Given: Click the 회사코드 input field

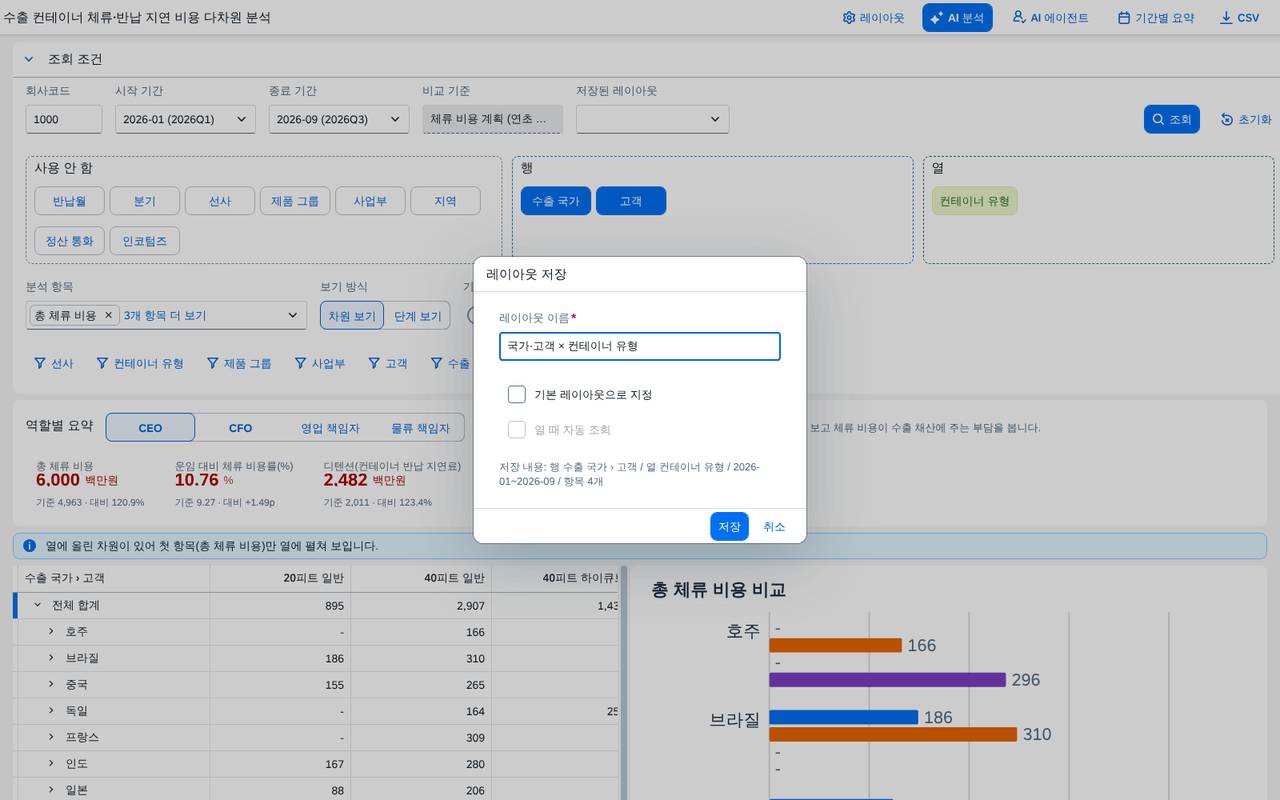Looking at the screenshot, I should (x=64, y=119).
